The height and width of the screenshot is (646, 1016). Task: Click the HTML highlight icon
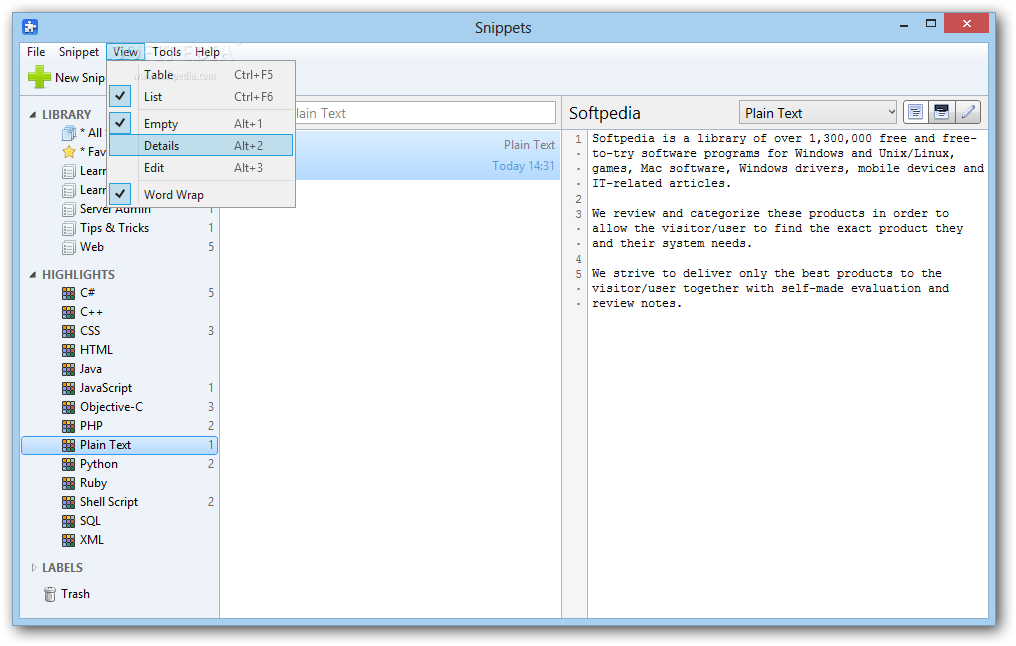pyautogui.click(x=68, y=350)
